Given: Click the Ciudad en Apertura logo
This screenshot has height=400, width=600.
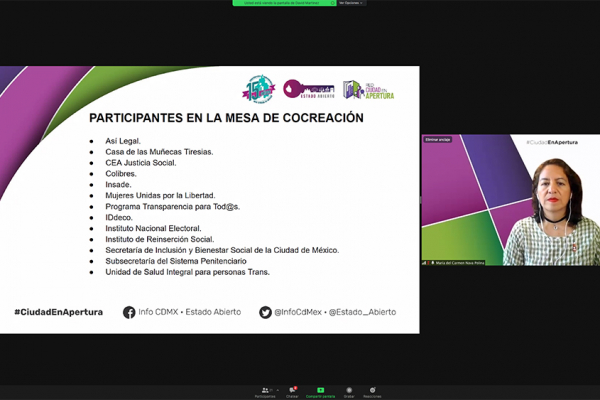Looking at the screenshot, I should click(x=368, y=90).
